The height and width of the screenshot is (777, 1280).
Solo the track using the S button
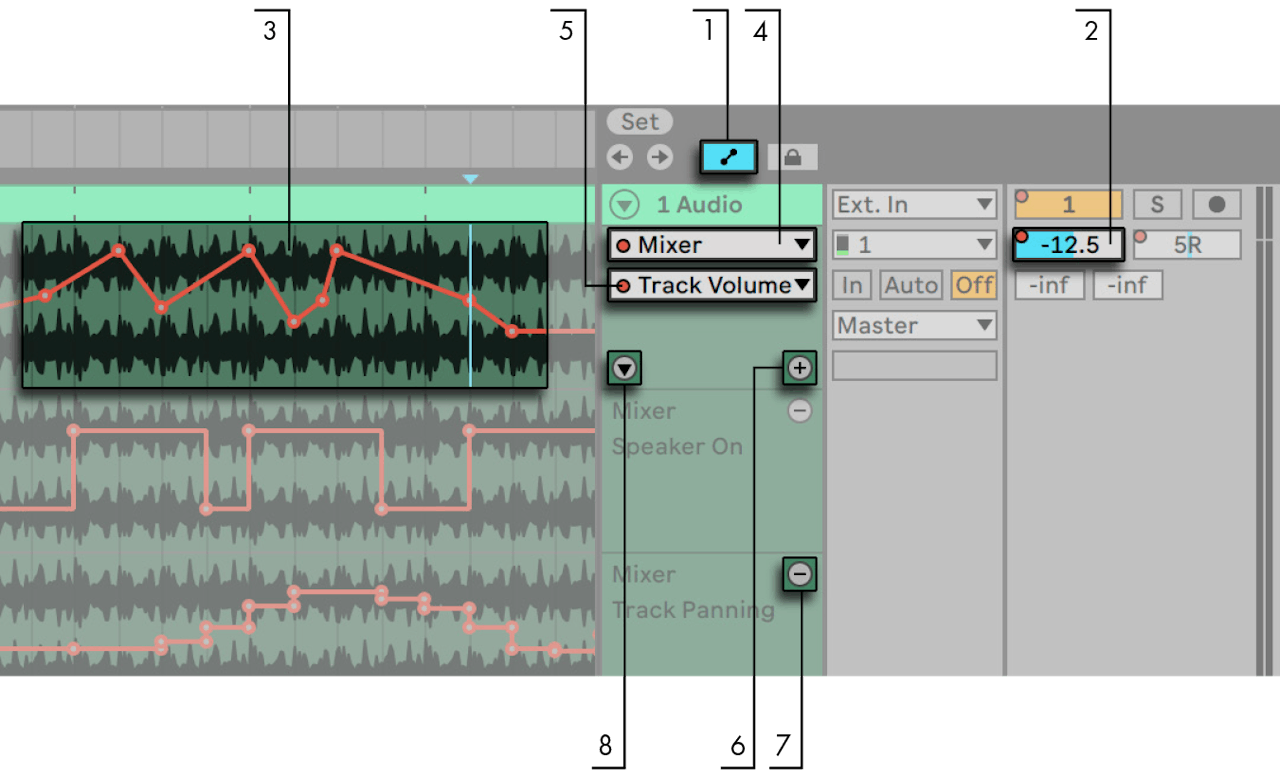click(1157, 204)
